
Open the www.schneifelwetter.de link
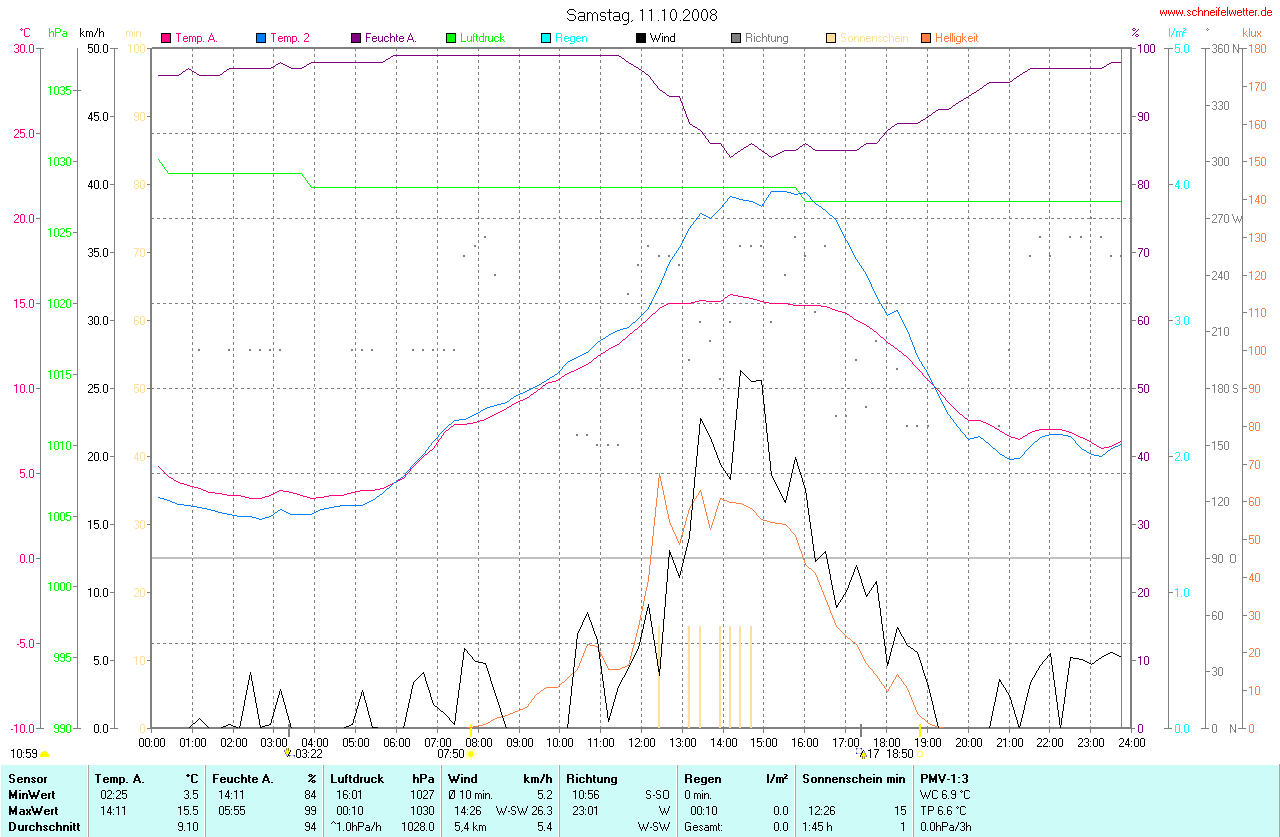point(1215,12)
